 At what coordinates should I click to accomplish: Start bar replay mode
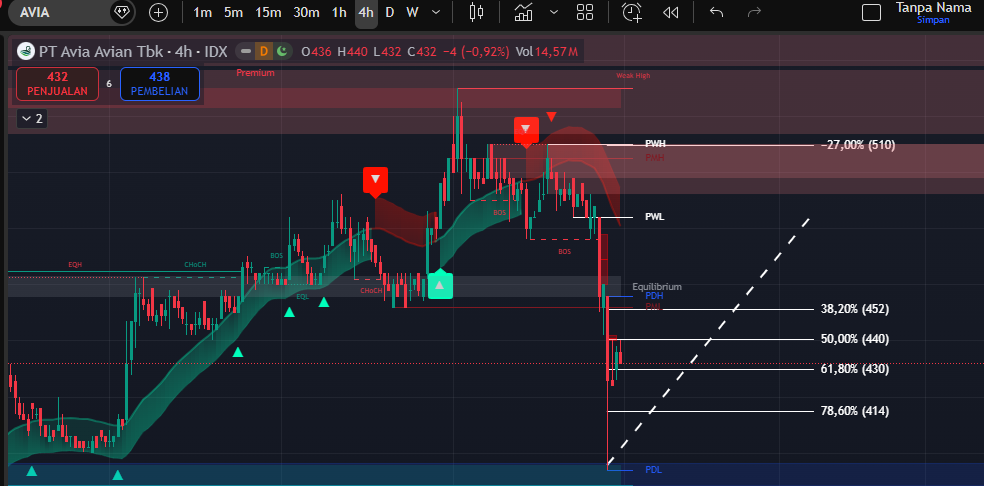[x=670, y=12]
